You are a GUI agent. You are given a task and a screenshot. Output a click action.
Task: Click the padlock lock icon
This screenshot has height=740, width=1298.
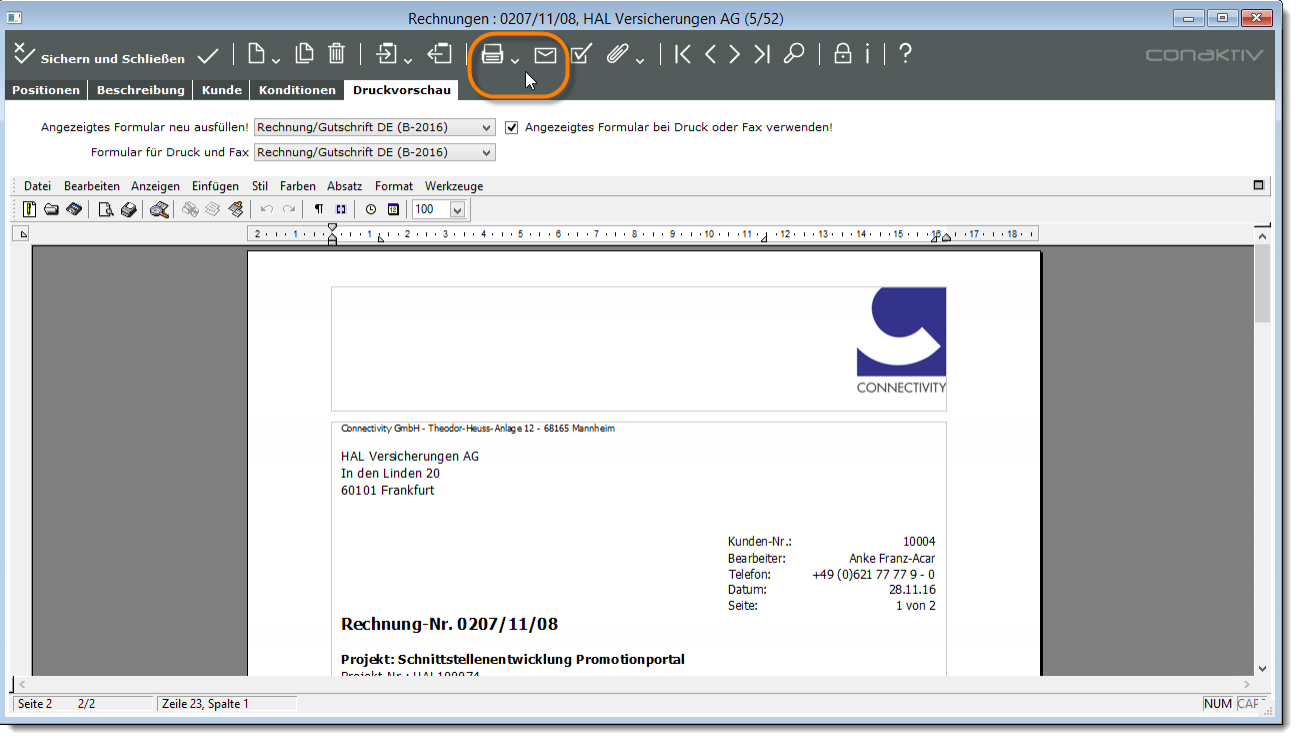click(x=843, y=54)
